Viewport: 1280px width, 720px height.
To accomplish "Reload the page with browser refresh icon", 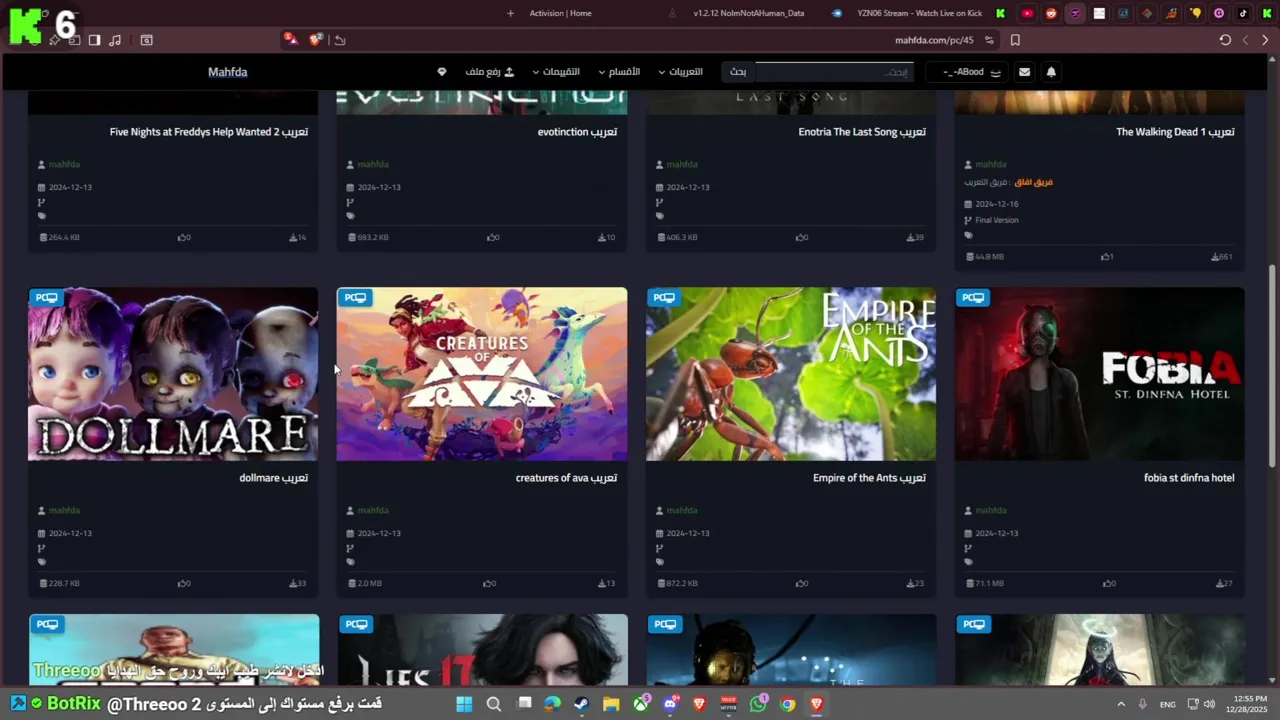I will 1225,40.
